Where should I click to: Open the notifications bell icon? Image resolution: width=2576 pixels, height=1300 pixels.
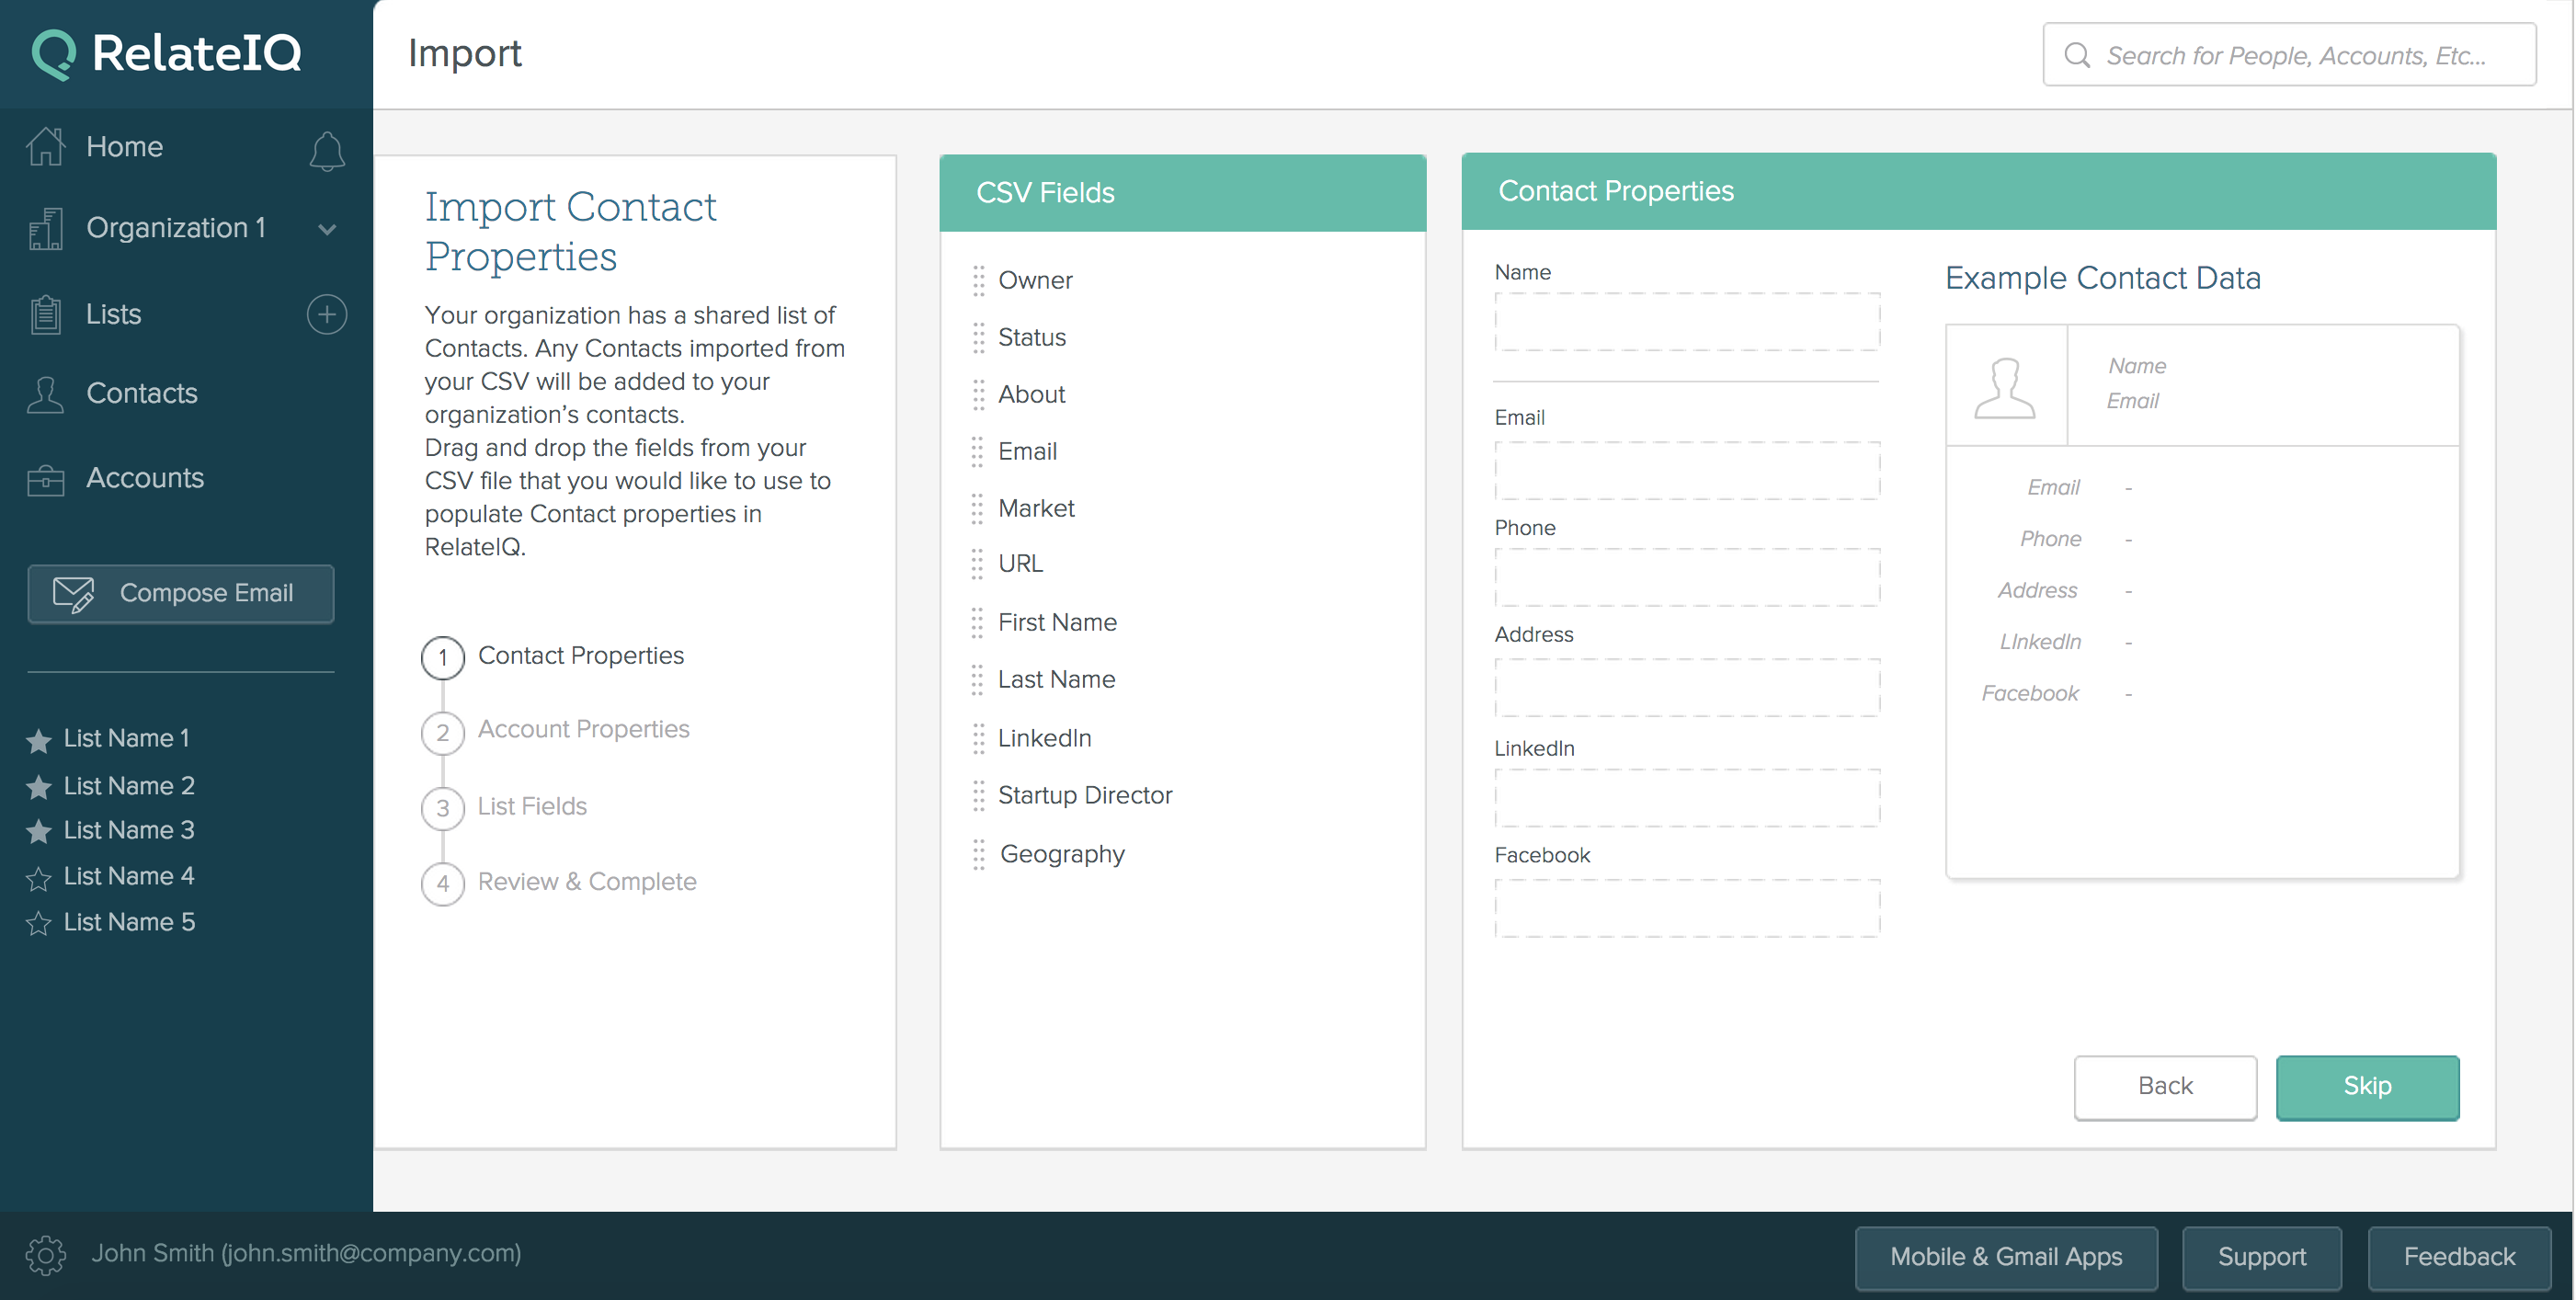(327, 151)
